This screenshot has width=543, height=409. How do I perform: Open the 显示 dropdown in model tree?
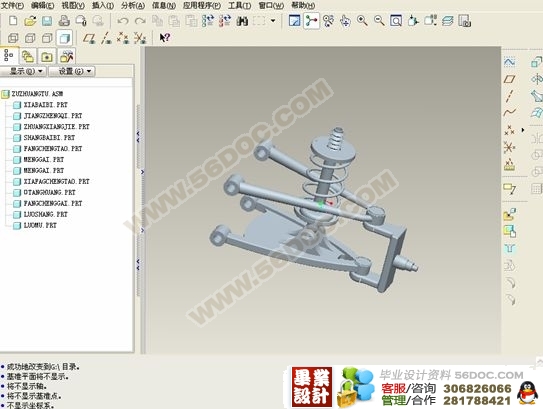[x=23, y=71]
